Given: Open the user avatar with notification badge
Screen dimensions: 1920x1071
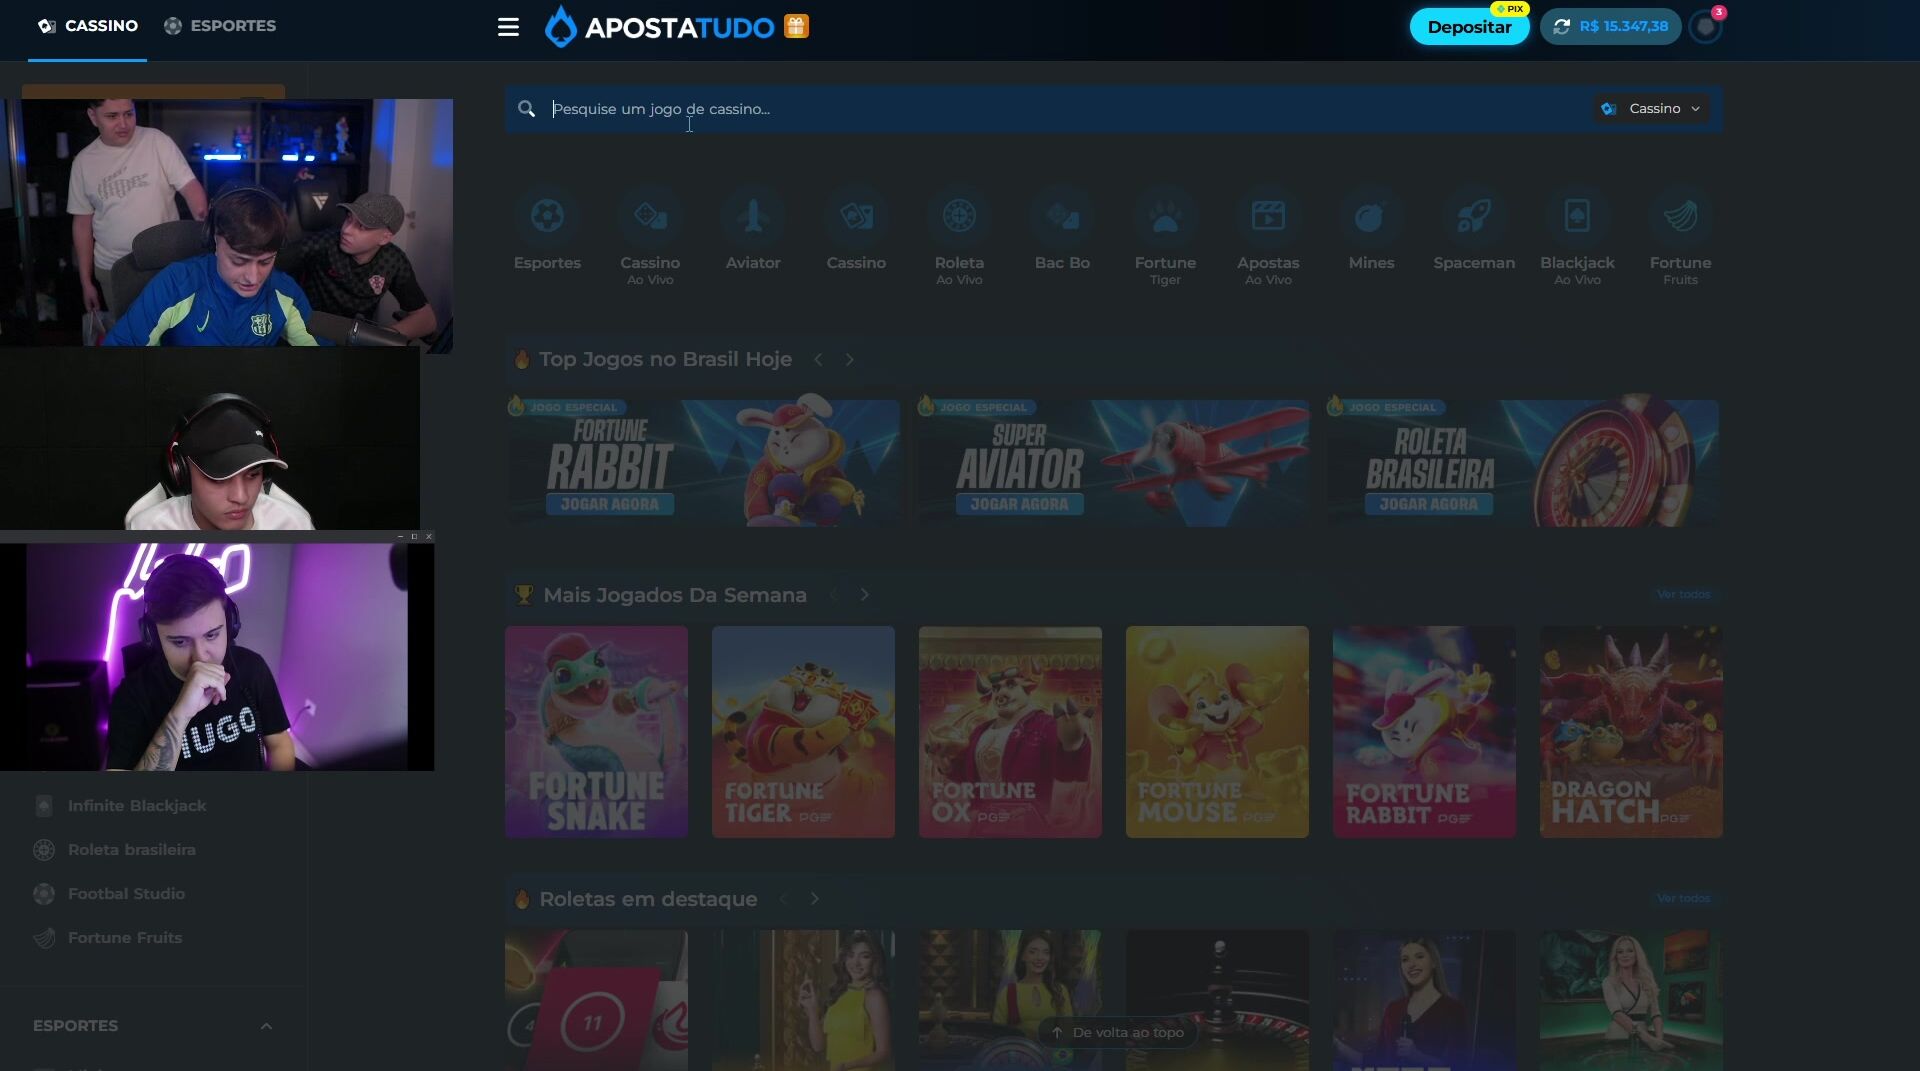Looking at the screenshot, I should (x=1706, y=27).
